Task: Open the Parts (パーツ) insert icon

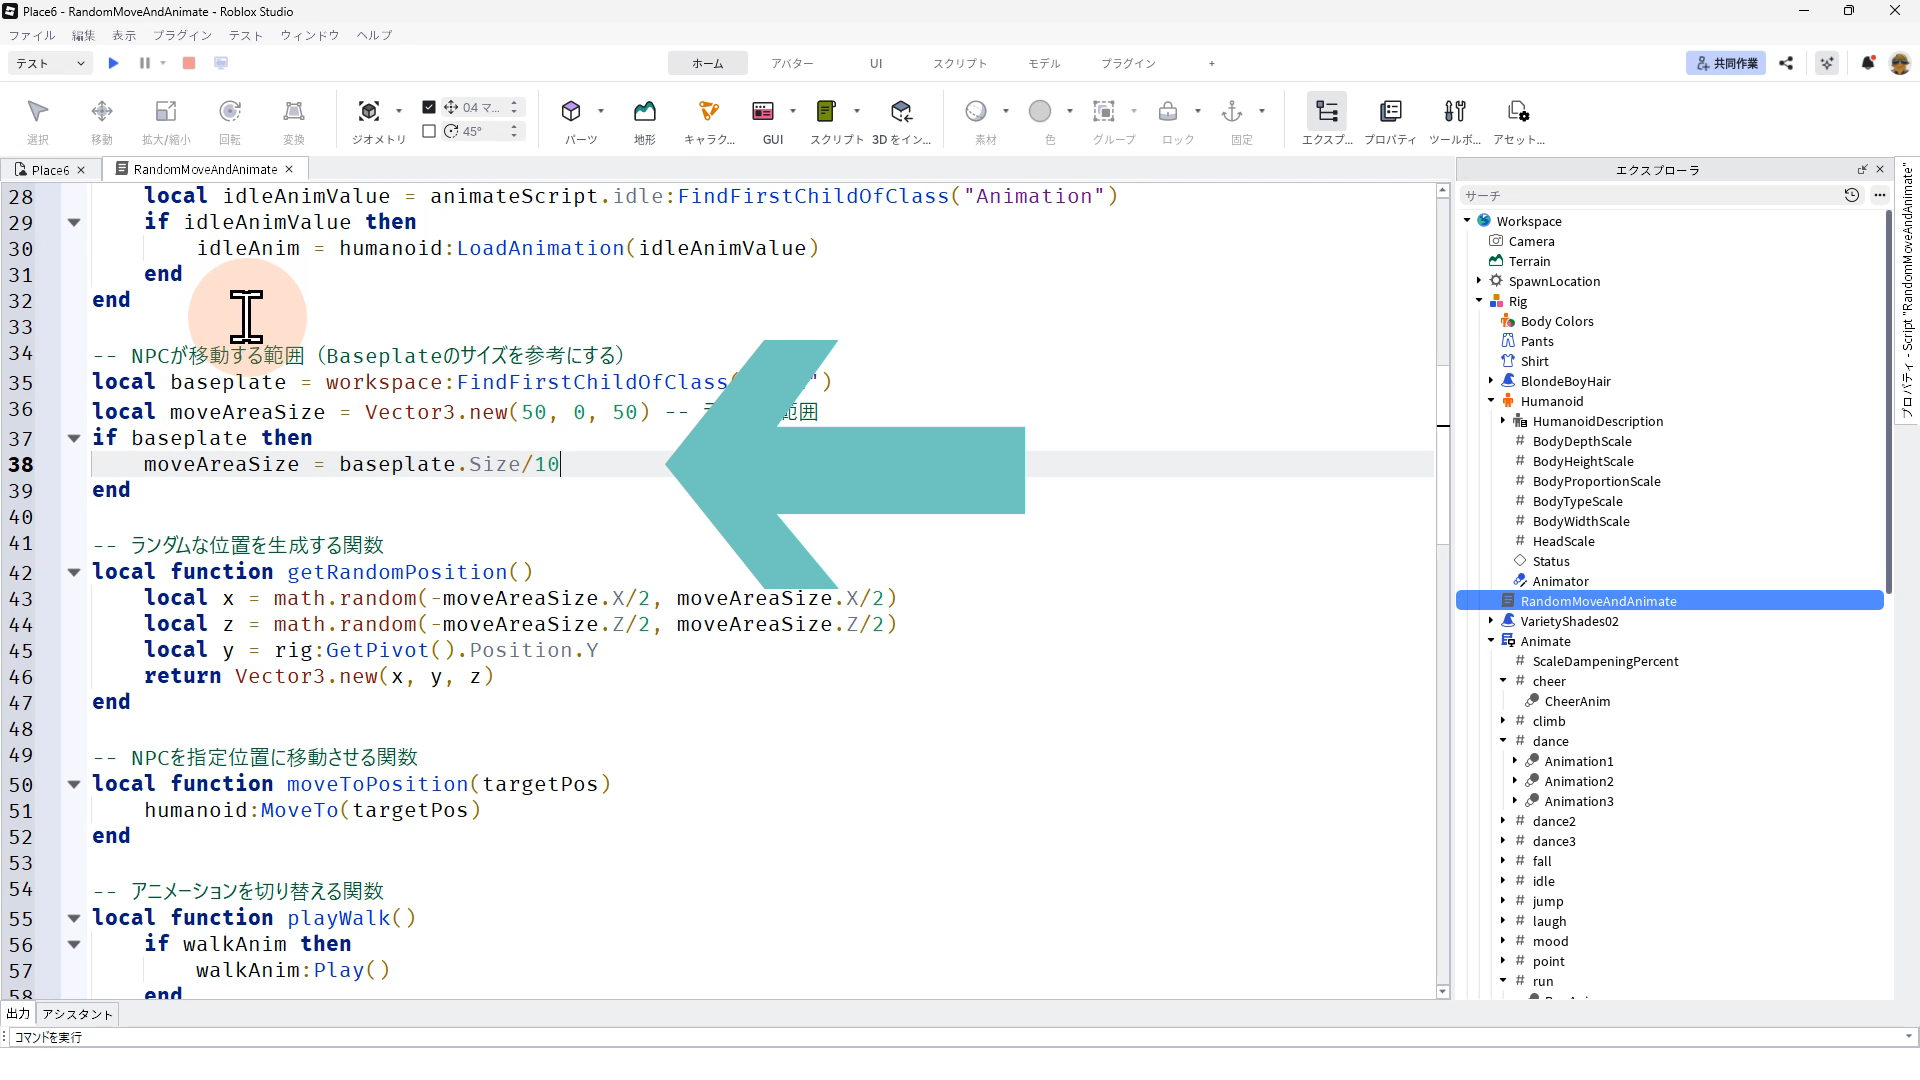Action: coord(571,111)
